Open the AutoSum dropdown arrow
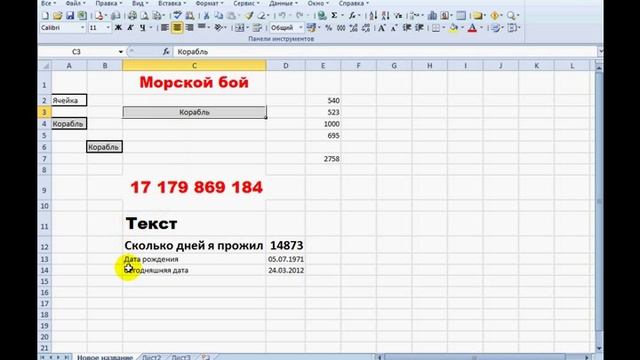The width and height of the screenshot is (640, 360). pyautogui.click(x=342, y=16)
